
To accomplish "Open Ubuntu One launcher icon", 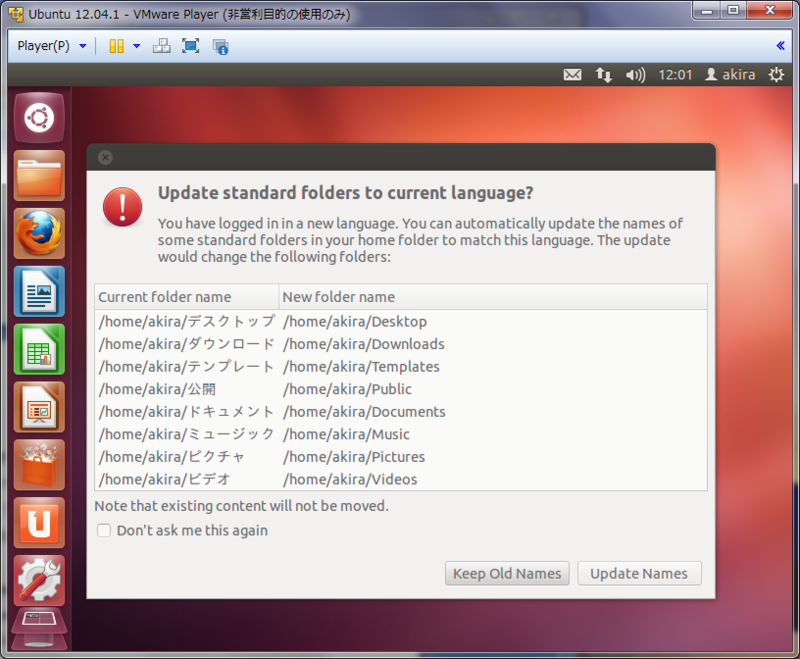I will click(39, 523).
